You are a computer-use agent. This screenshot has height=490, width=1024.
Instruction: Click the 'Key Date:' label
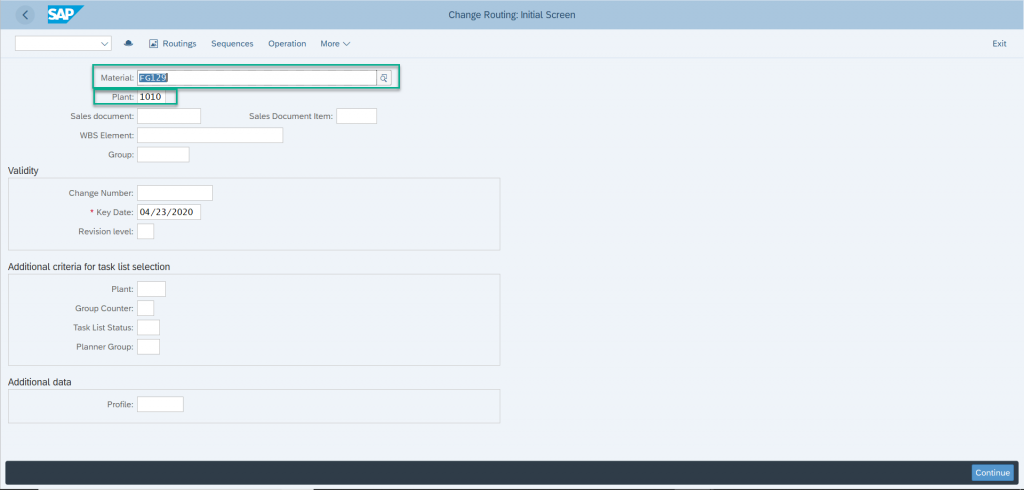pyautogui.click(x=114, y=212)
